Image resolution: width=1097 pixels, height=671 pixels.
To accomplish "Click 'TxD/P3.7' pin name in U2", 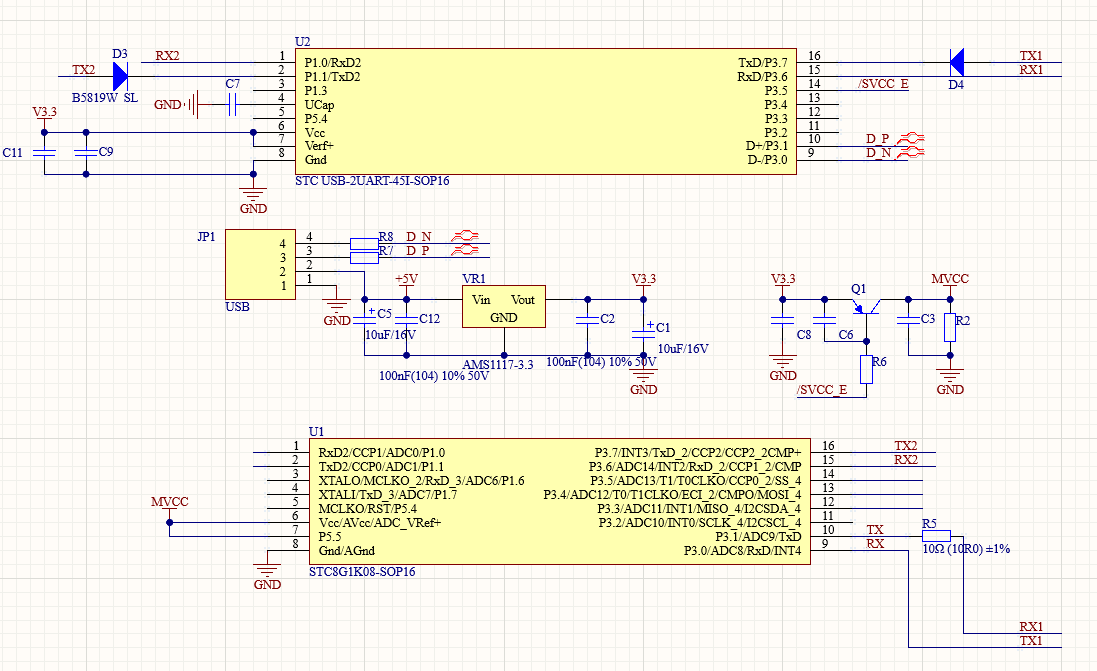I will [x=763, y=63].
